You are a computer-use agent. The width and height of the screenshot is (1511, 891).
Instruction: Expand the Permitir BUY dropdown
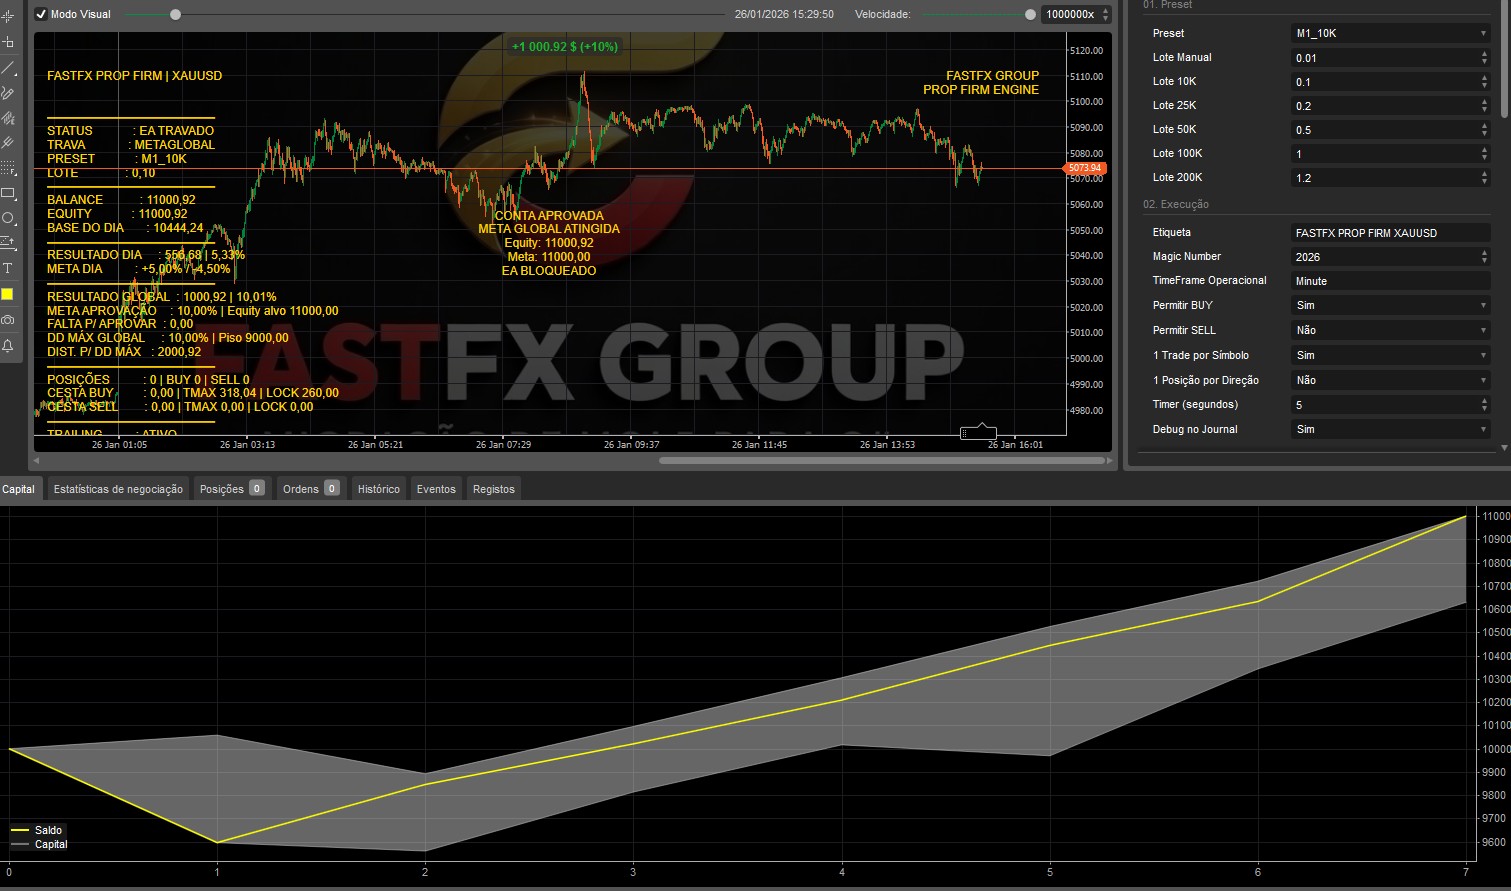tap(1390, 305)
